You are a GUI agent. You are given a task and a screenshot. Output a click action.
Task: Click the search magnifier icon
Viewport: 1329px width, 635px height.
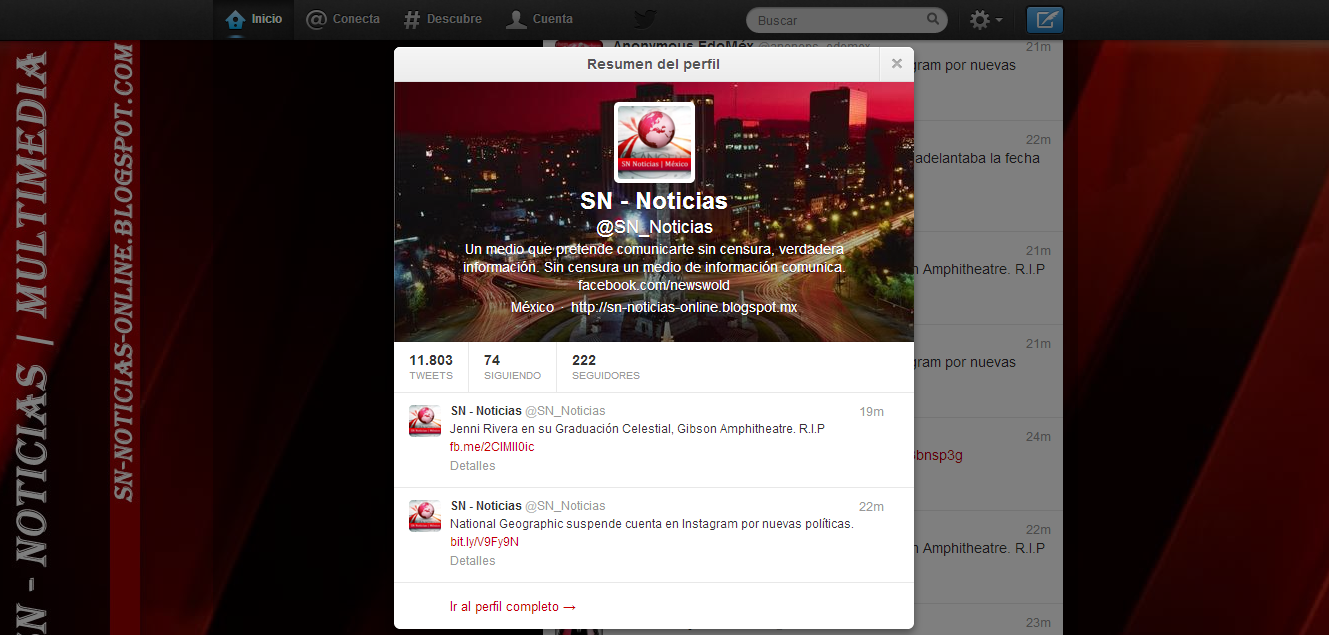click(933, 19)
